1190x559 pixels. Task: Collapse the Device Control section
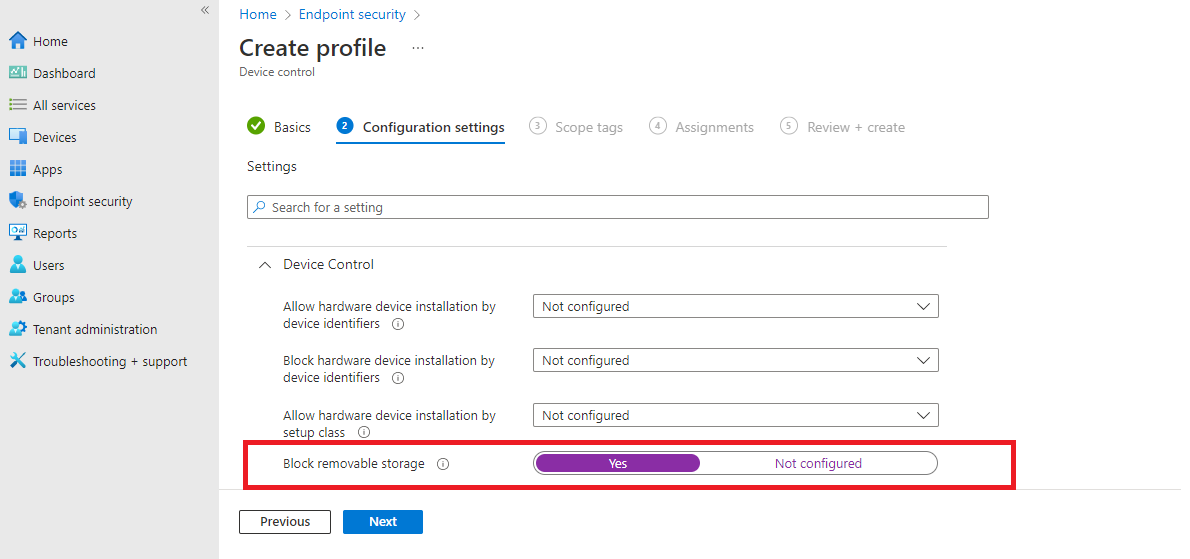[265, 265]
